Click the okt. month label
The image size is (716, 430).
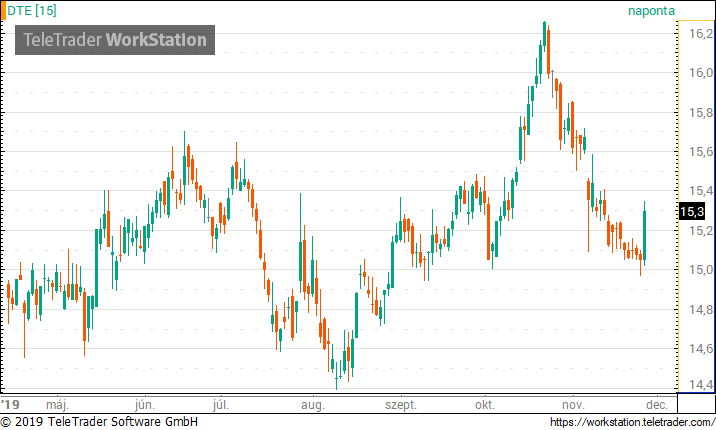tap(485, 404)
